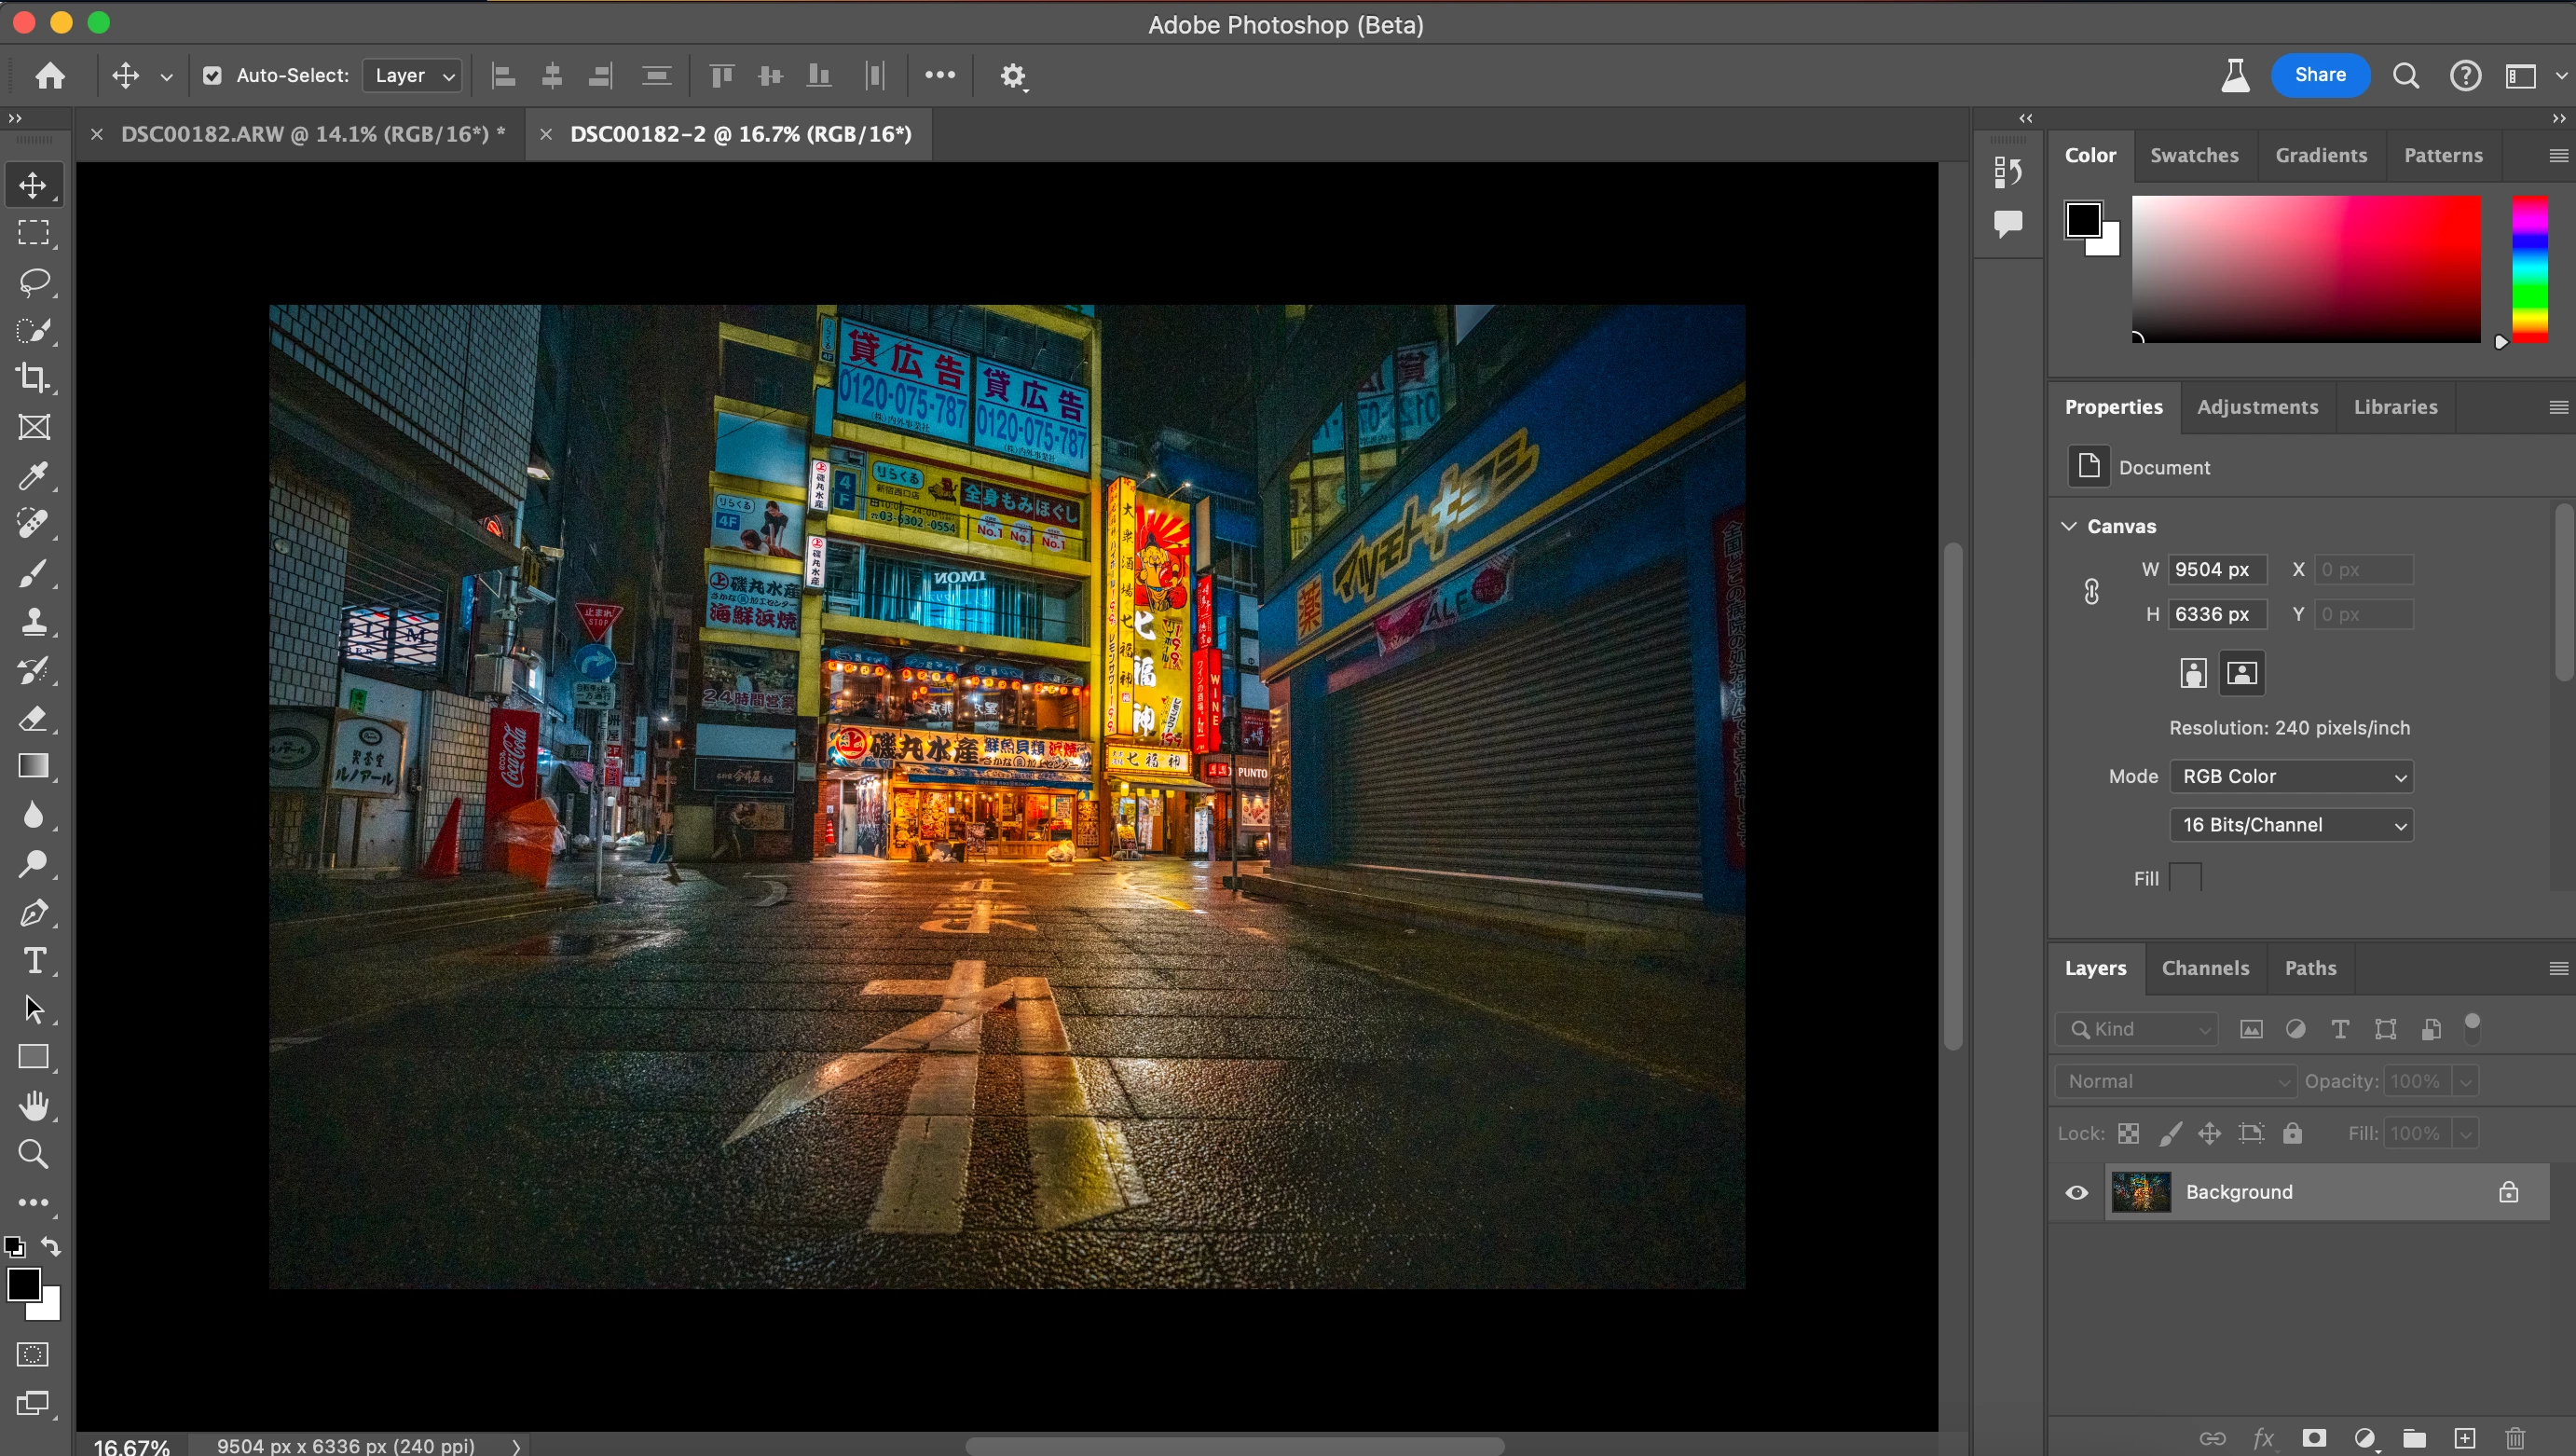
Task: Collapse the Canvas section
Action: (x=2069, y=526)
